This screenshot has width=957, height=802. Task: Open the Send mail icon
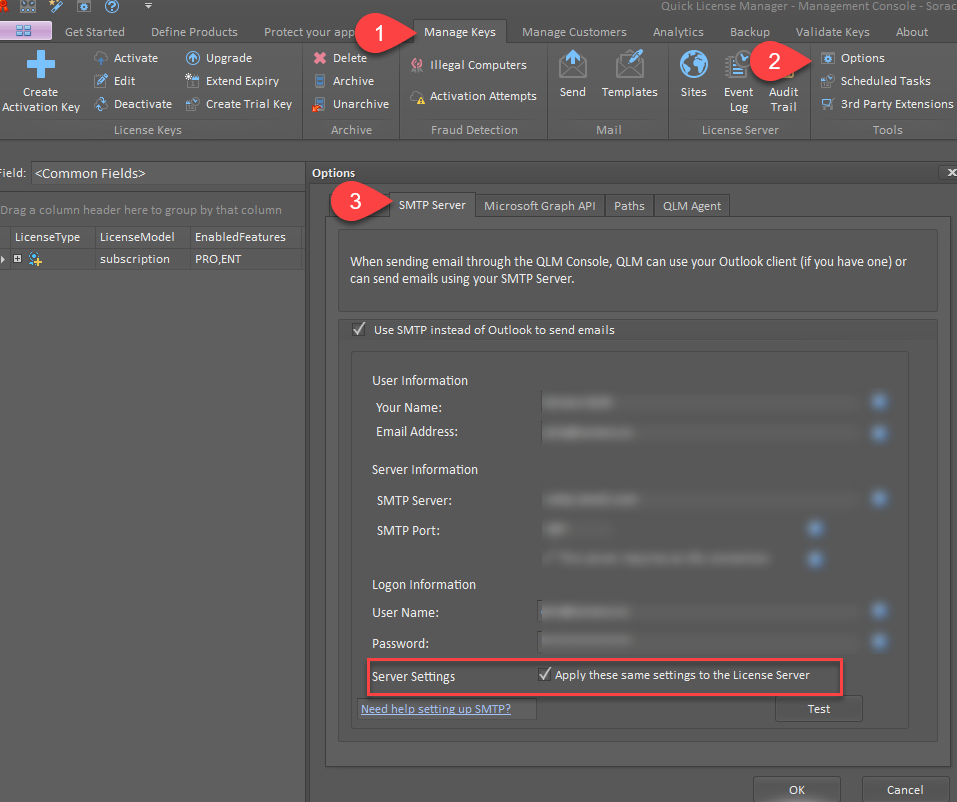coord(573,66)
